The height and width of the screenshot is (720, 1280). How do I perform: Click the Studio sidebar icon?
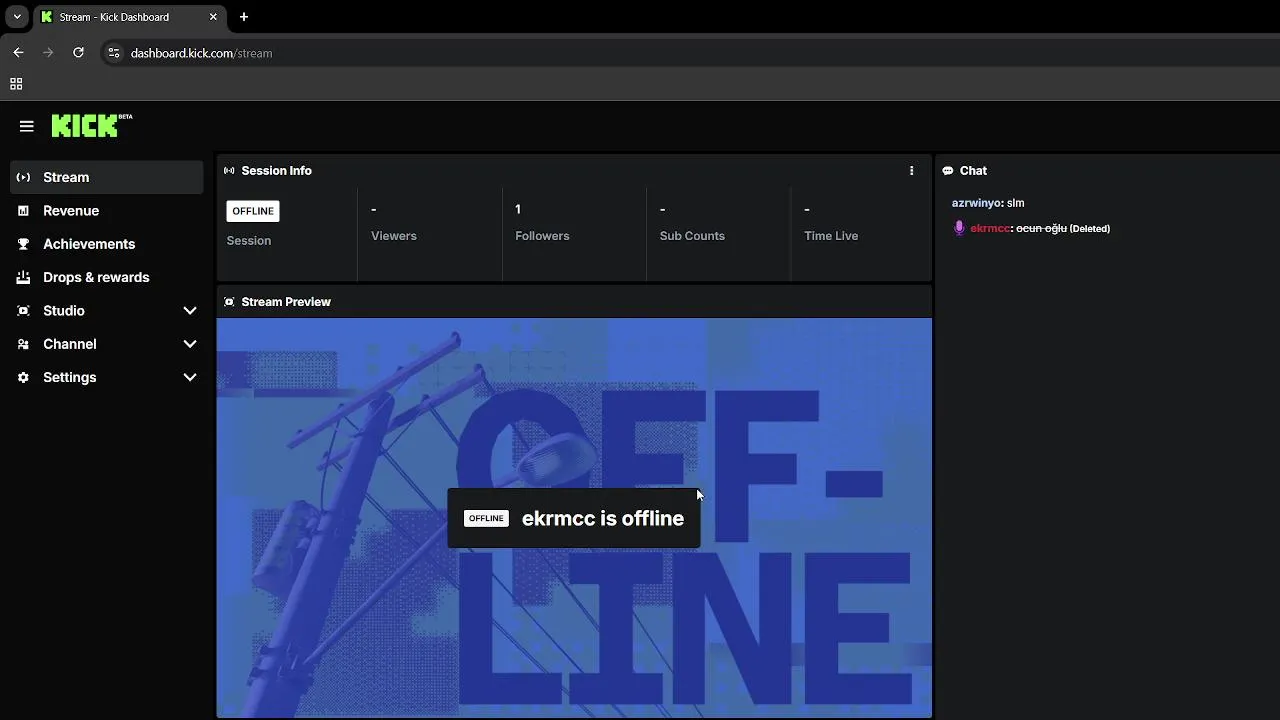point(23,311)
